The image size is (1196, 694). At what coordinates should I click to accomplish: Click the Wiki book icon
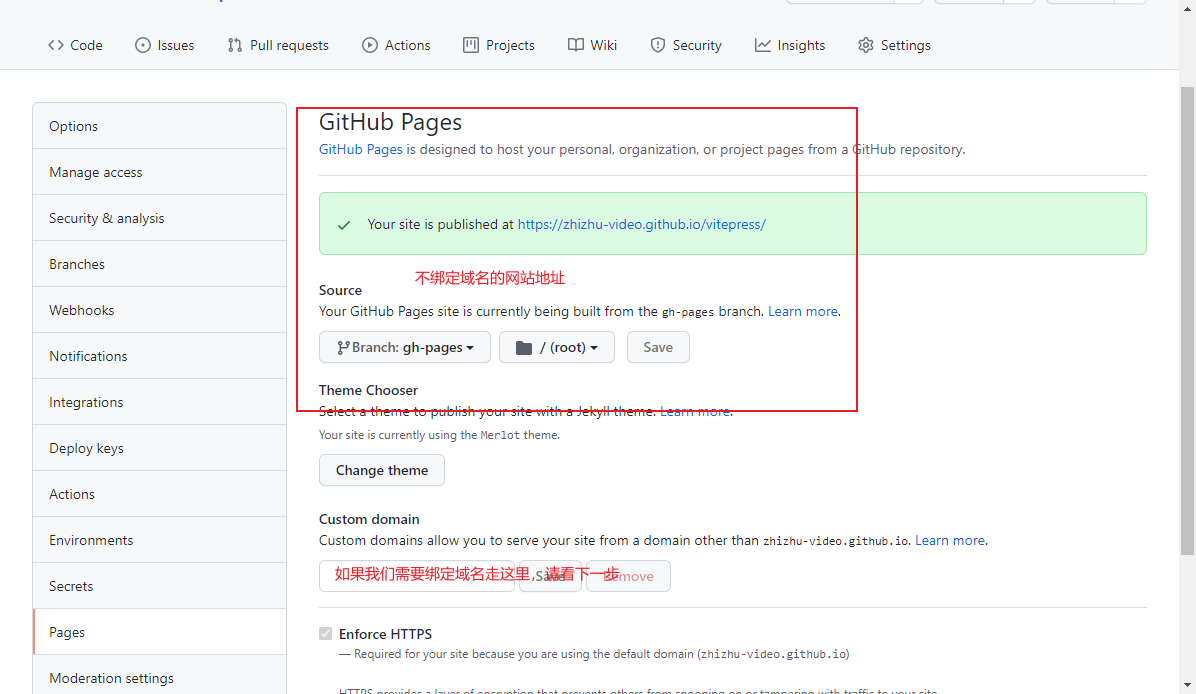[576, 45]
